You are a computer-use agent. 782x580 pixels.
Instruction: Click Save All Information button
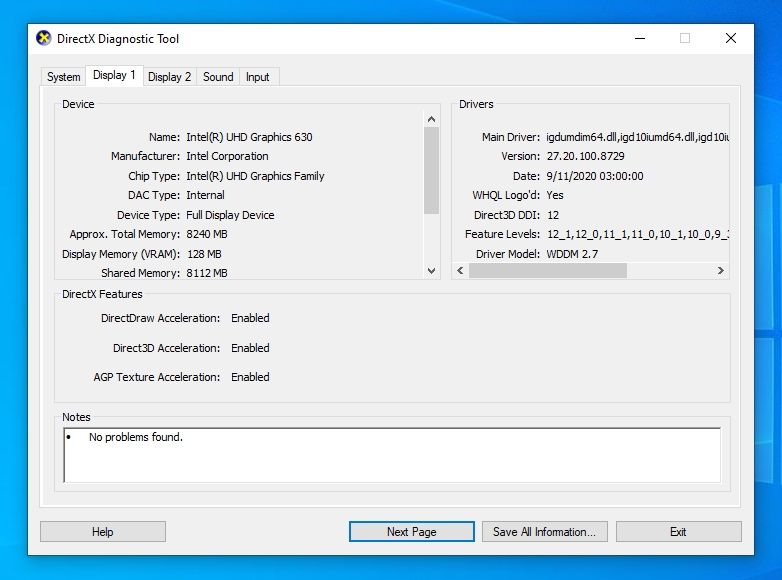click(x=545, y=532)
